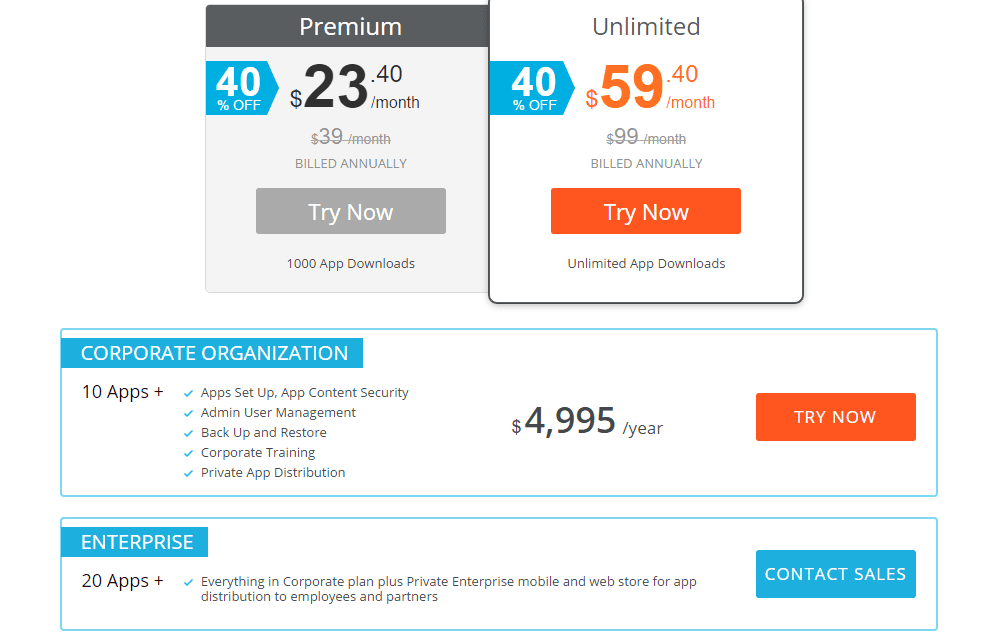Select the Unlimited plan header
This screenshot has width=995, height=639.
(646, 27)
